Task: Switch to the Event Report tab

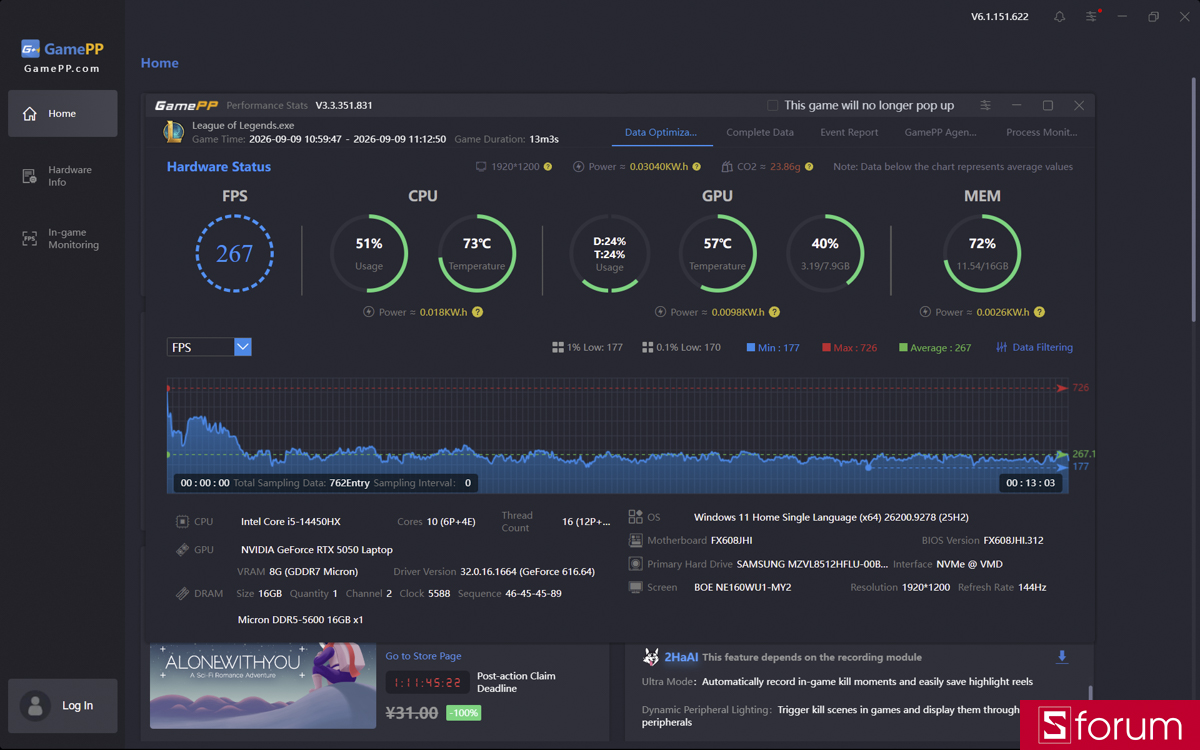Action: click(849, 132)
